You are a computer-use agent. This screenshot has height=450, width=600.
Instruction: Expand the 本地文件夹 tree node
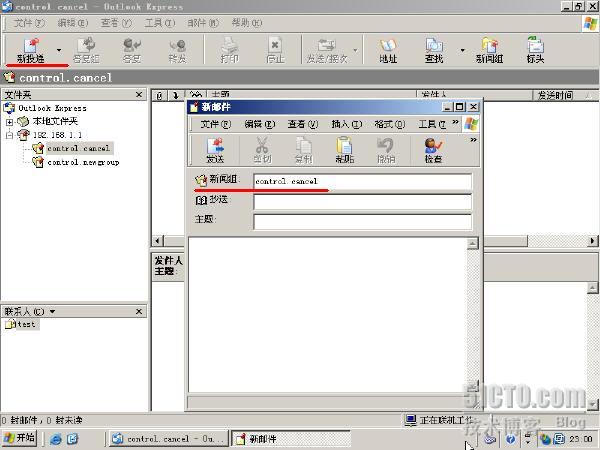pyautogui.click(x=9, y=122)
